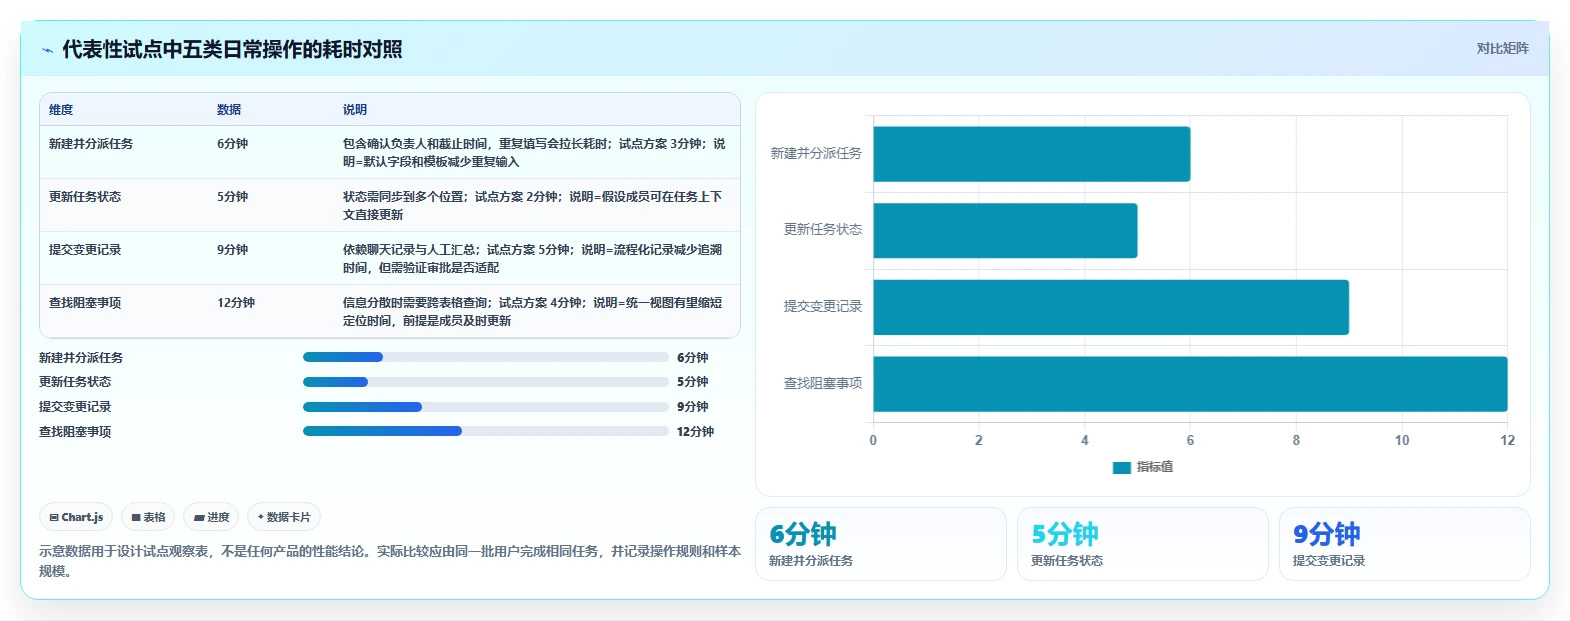This screenshot has width=1570, height=621.
Task: Click the 新建并分派任务 chart bar
Action: click(1032, 154)
